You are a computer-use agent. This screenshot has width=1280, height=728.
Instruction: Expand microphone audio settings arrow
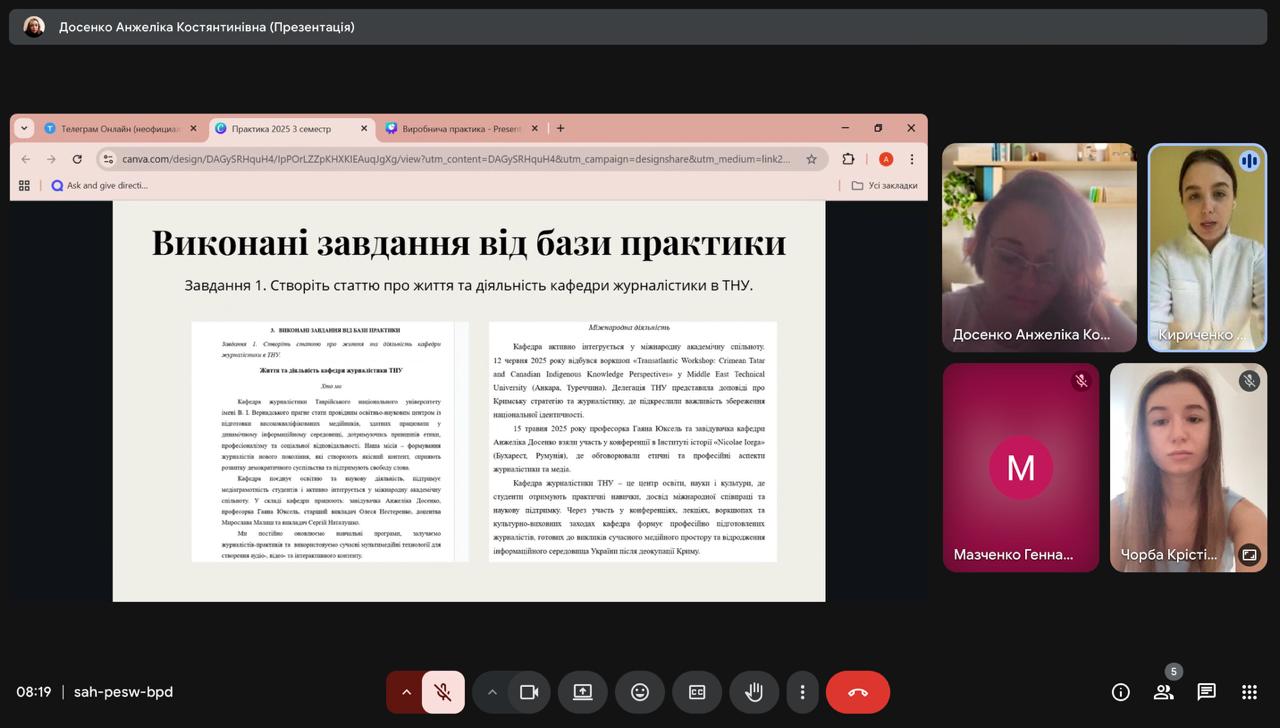tap(406, 692)
